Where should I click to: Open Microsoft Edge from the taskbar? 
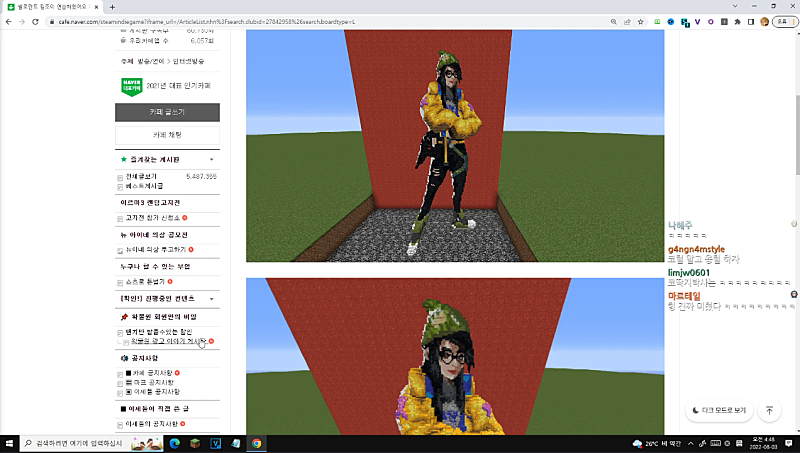point(174,443)
